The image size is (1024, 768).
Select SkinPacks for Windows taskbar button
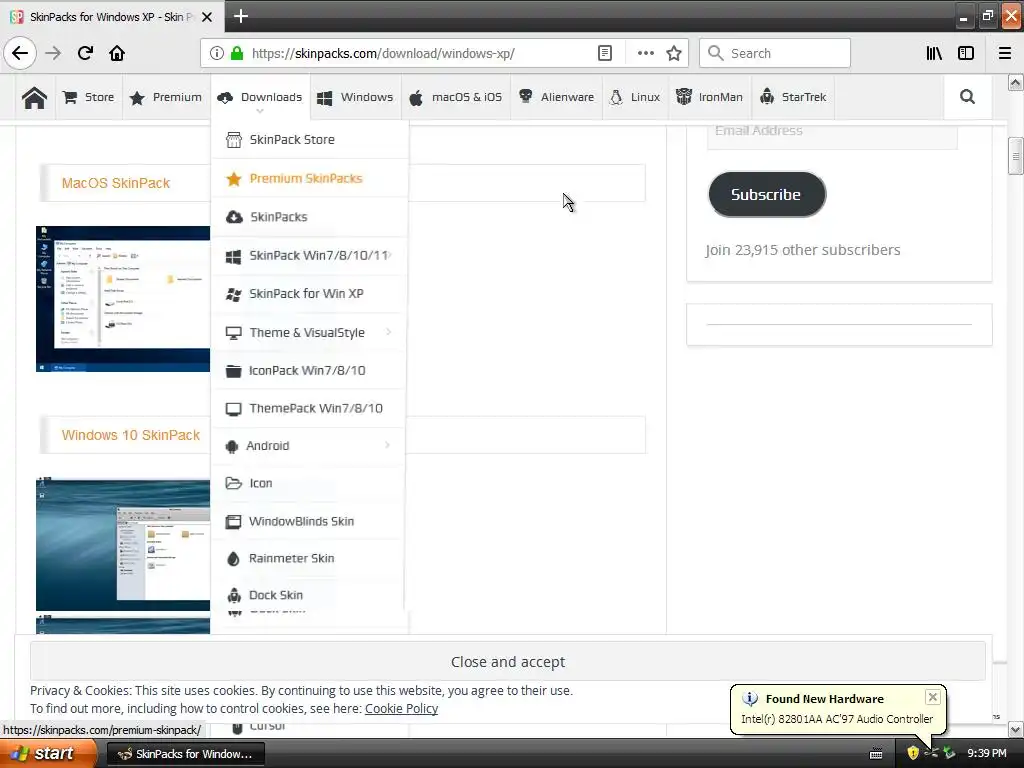coord(185,754)
